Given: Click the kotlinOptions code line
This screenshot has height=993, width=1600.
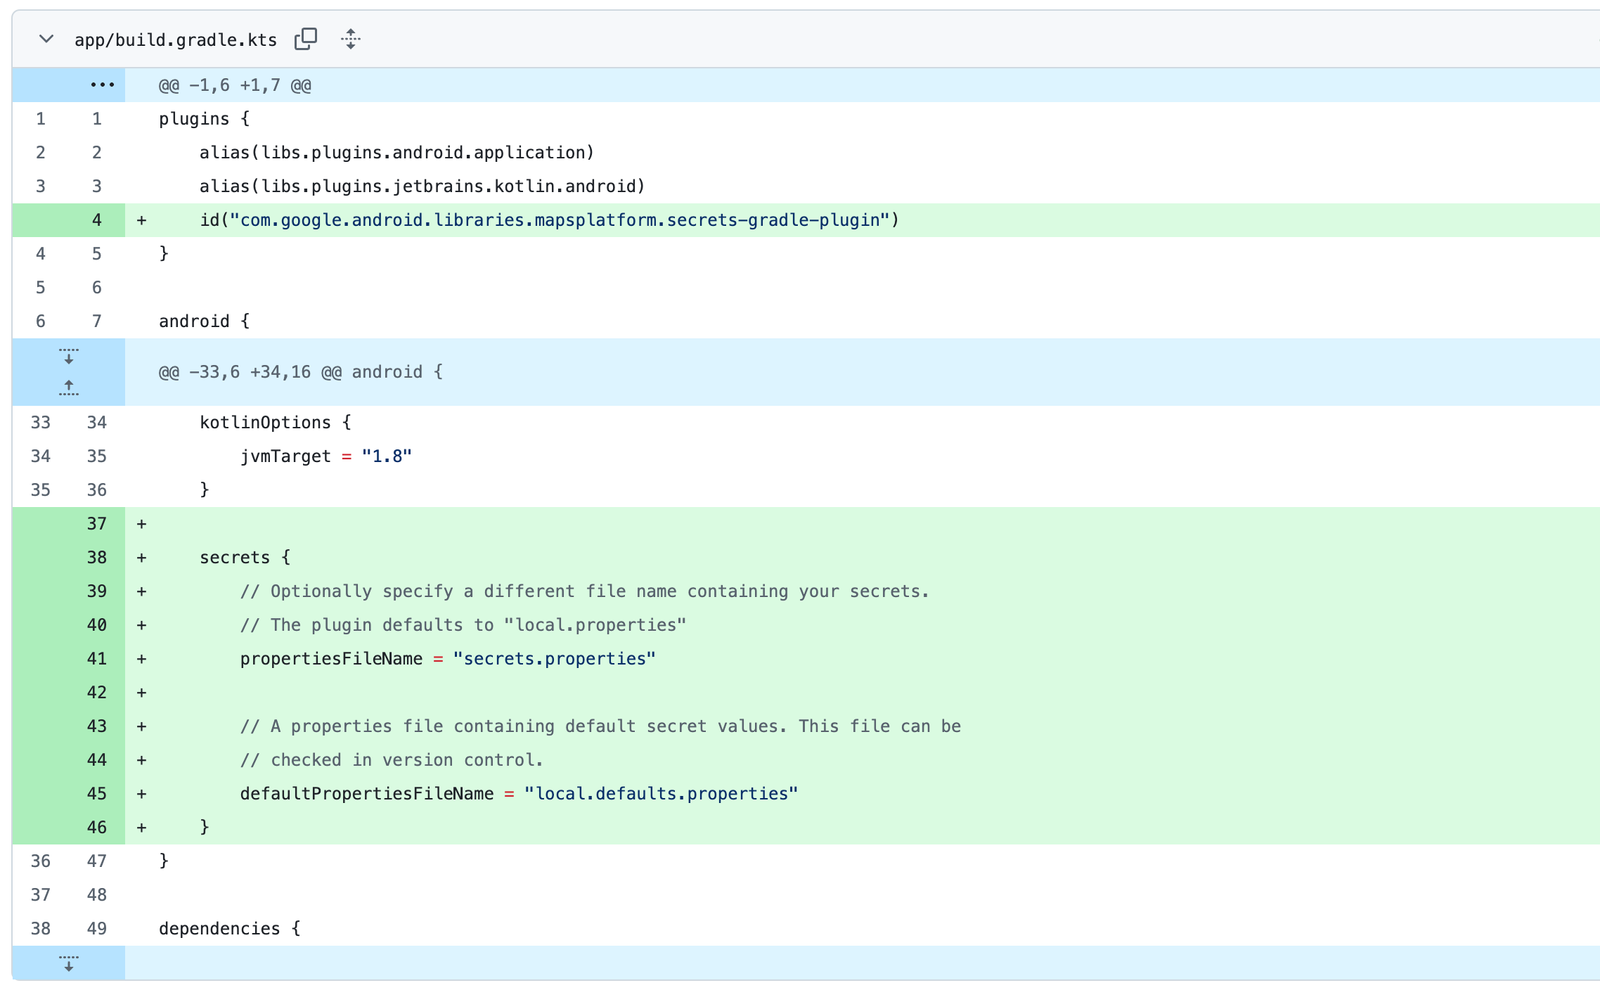Looking at the screenshot, I should (x=275, y=423).
